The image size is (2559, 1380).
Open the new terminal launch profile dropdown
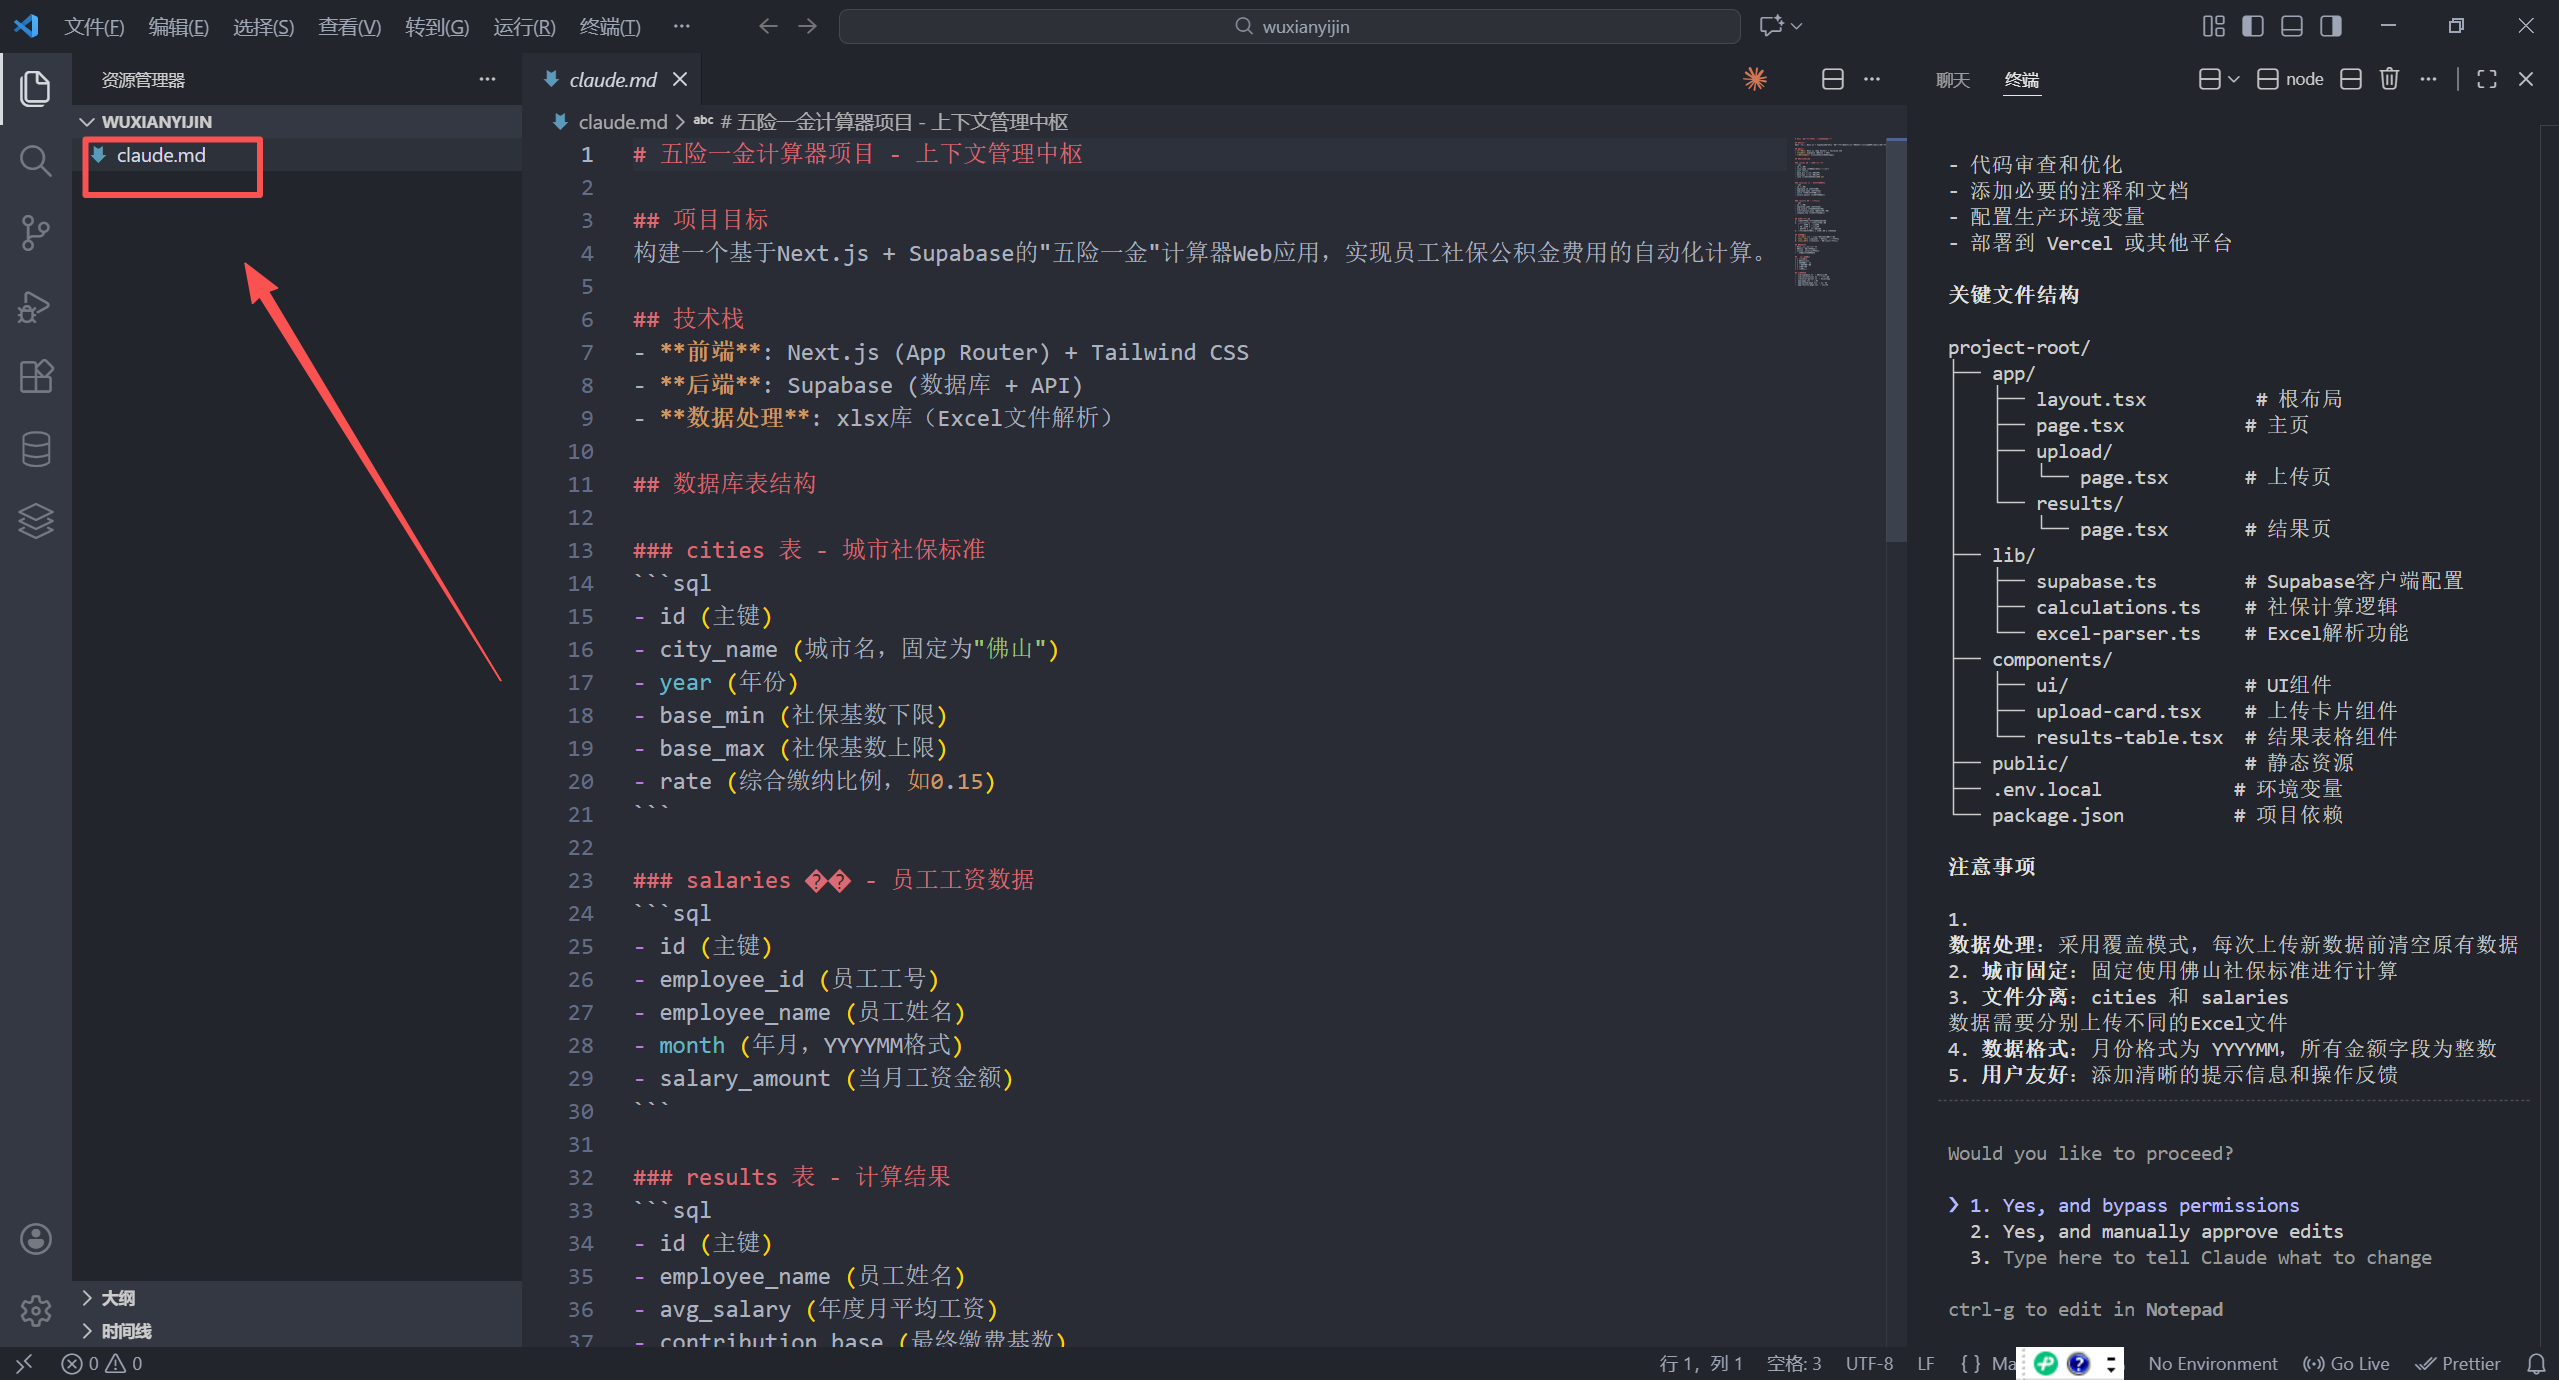point(2233,79)
